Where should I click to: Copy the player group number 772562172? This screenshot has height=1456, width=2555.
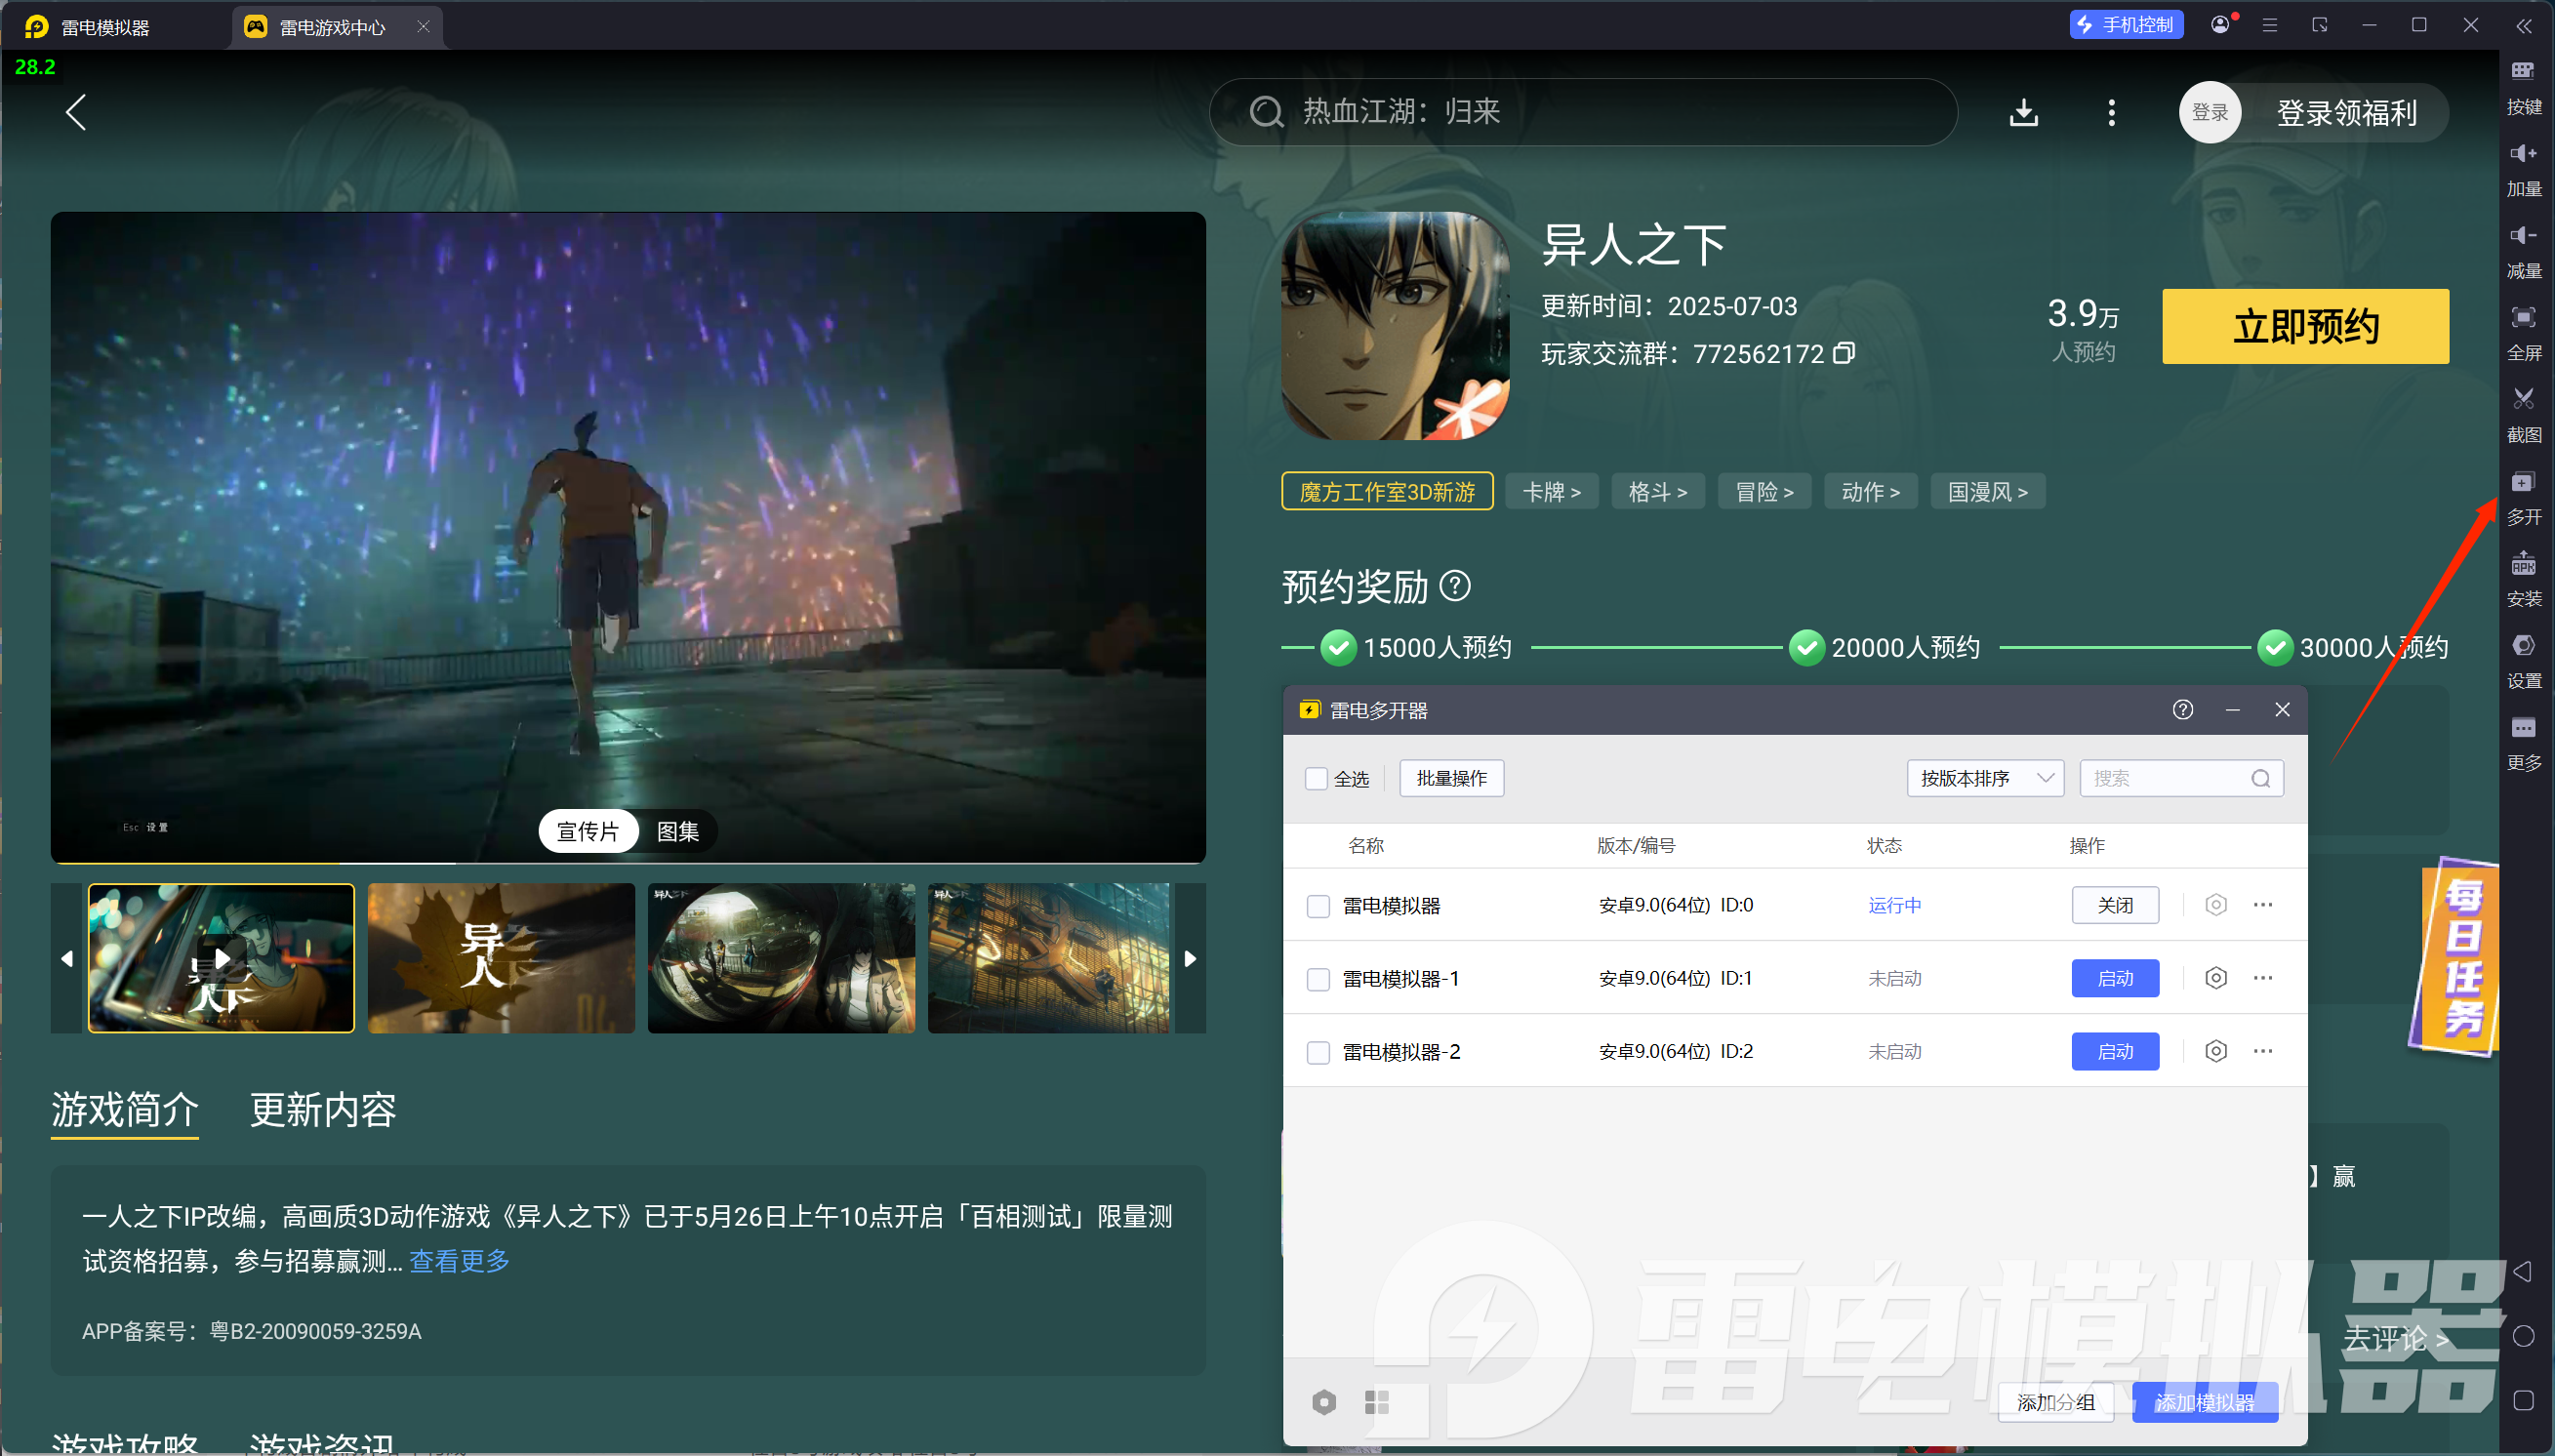click(1844, 353)
